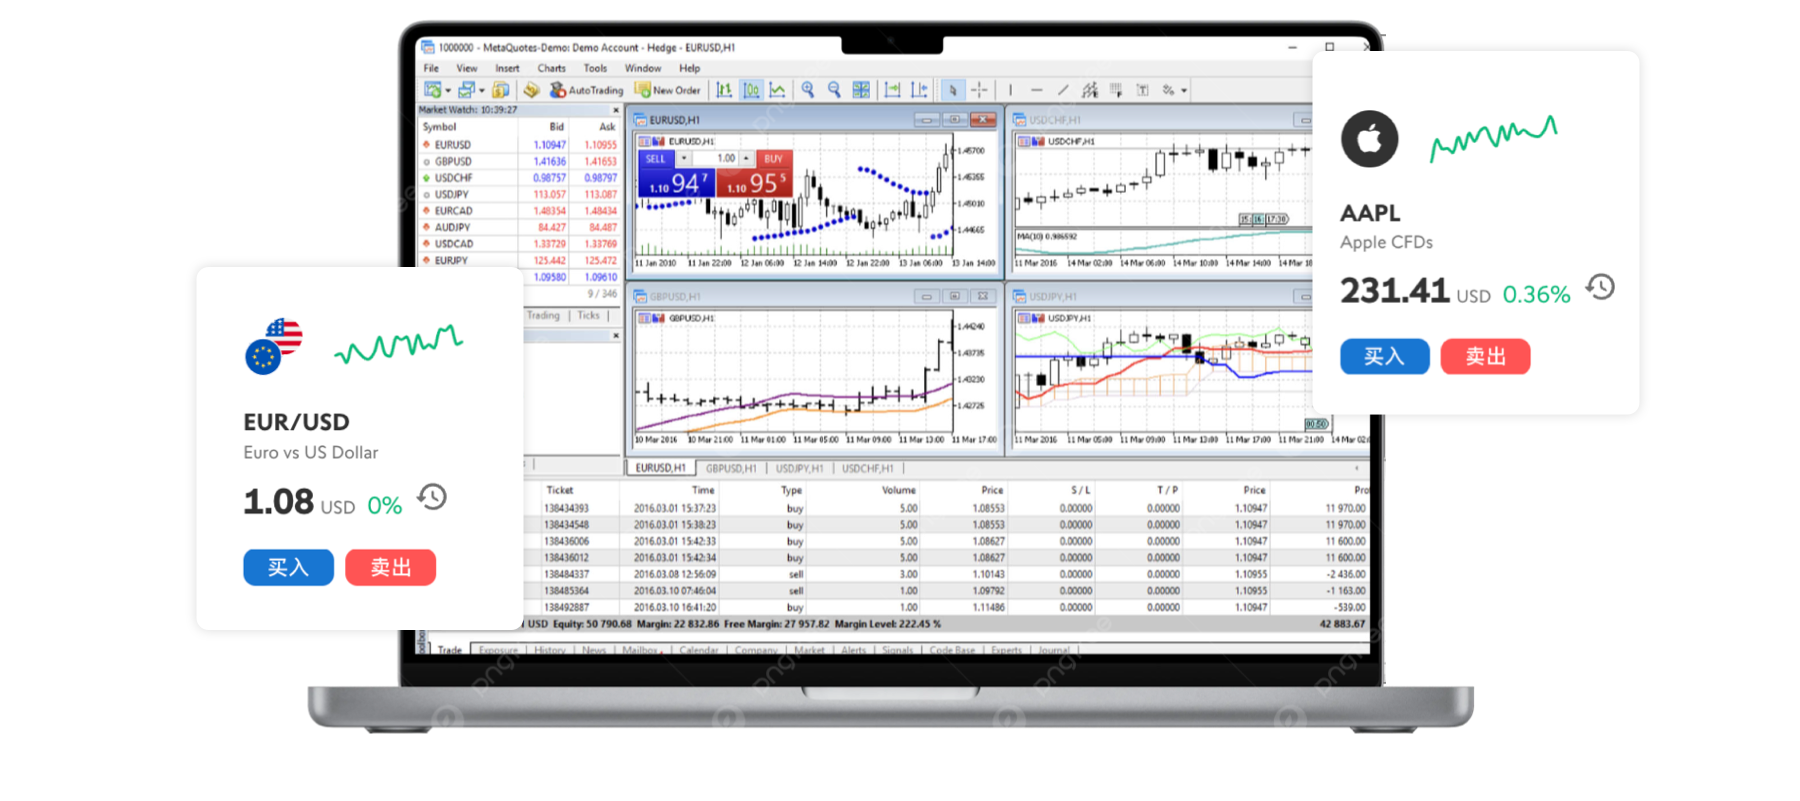Select the vertical line drawing tool

pos(1010,90)
